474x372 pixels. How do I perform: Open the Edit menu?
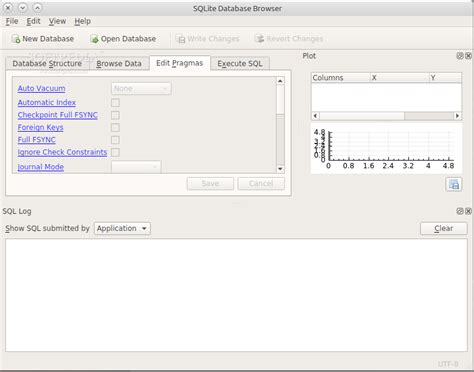(x=33, y=21)
